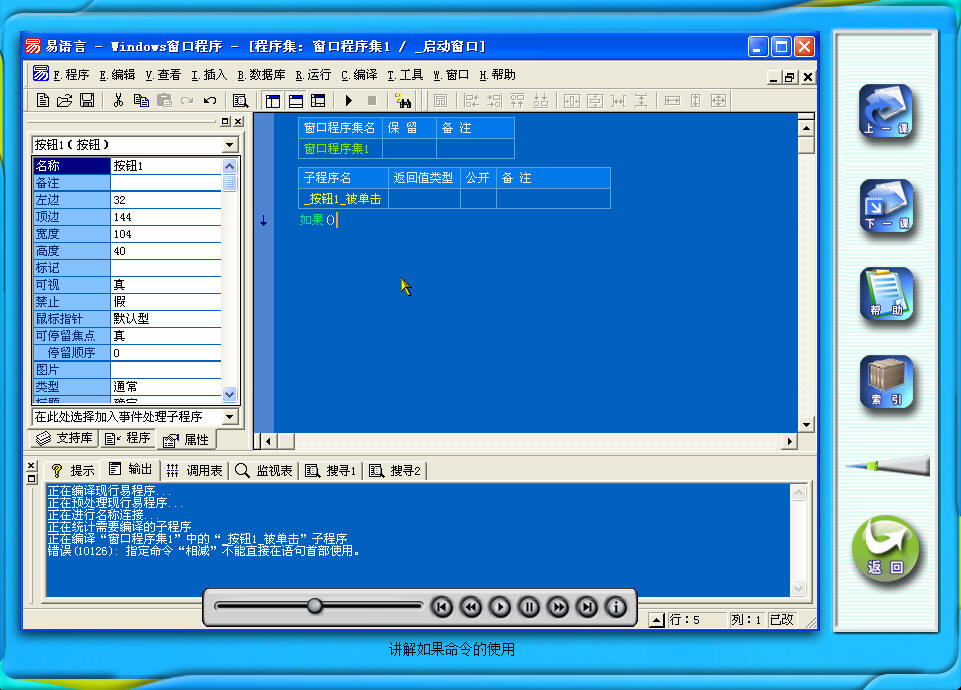The image size is (961, 690).
Task: Close the property panel with its X
Action: pyautogui.click(x=238, y=122)
